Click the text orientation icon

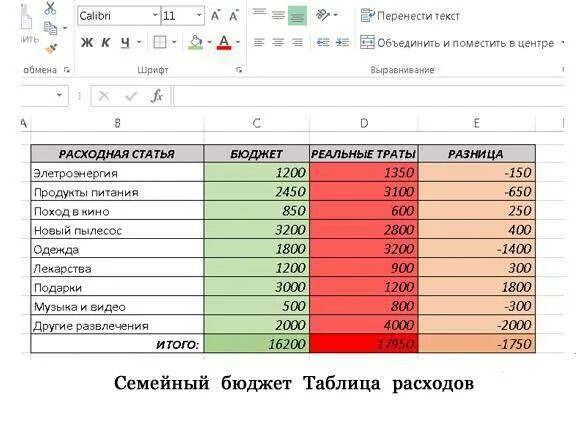[323, 15]
